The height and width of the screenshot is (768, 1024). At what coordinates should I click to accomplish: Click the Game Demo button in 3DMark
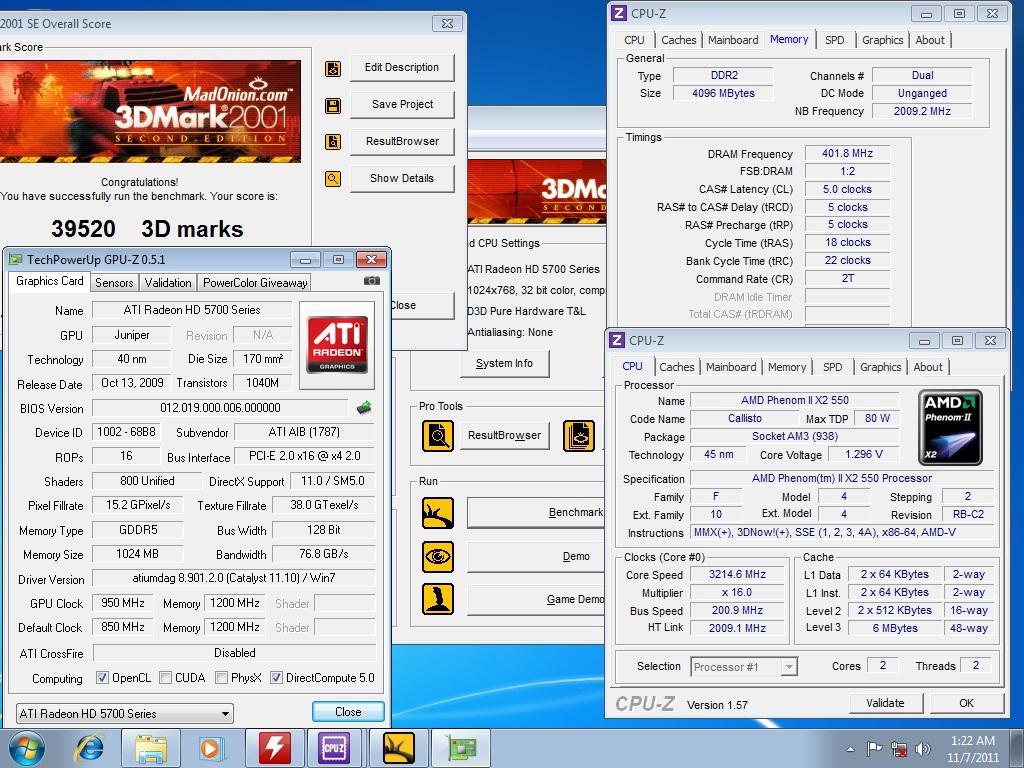click(x=537, y=600)
